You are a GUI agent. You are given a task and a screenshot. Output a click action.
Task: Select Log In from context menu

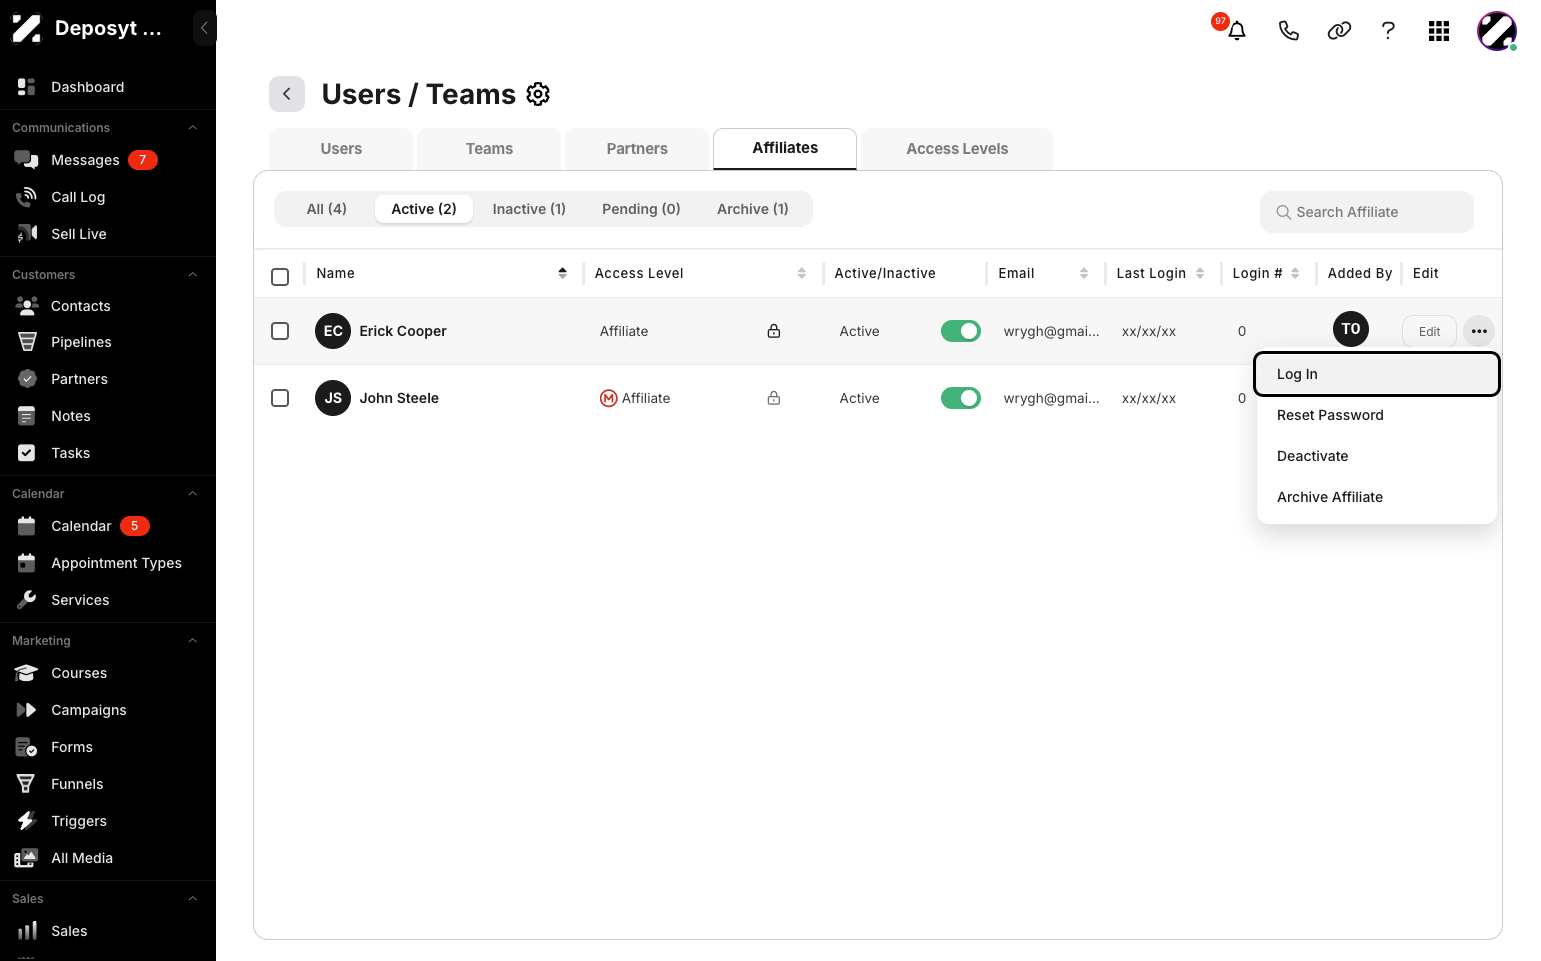coord(1376,374)
